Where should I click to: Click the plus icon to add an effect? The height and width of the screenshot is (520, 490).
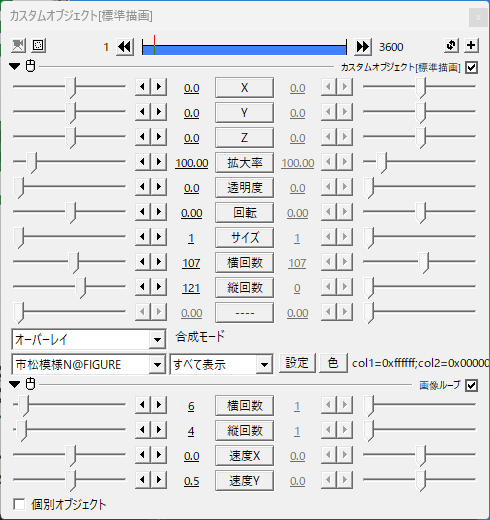pyautogui.click(x=471, y=45)
